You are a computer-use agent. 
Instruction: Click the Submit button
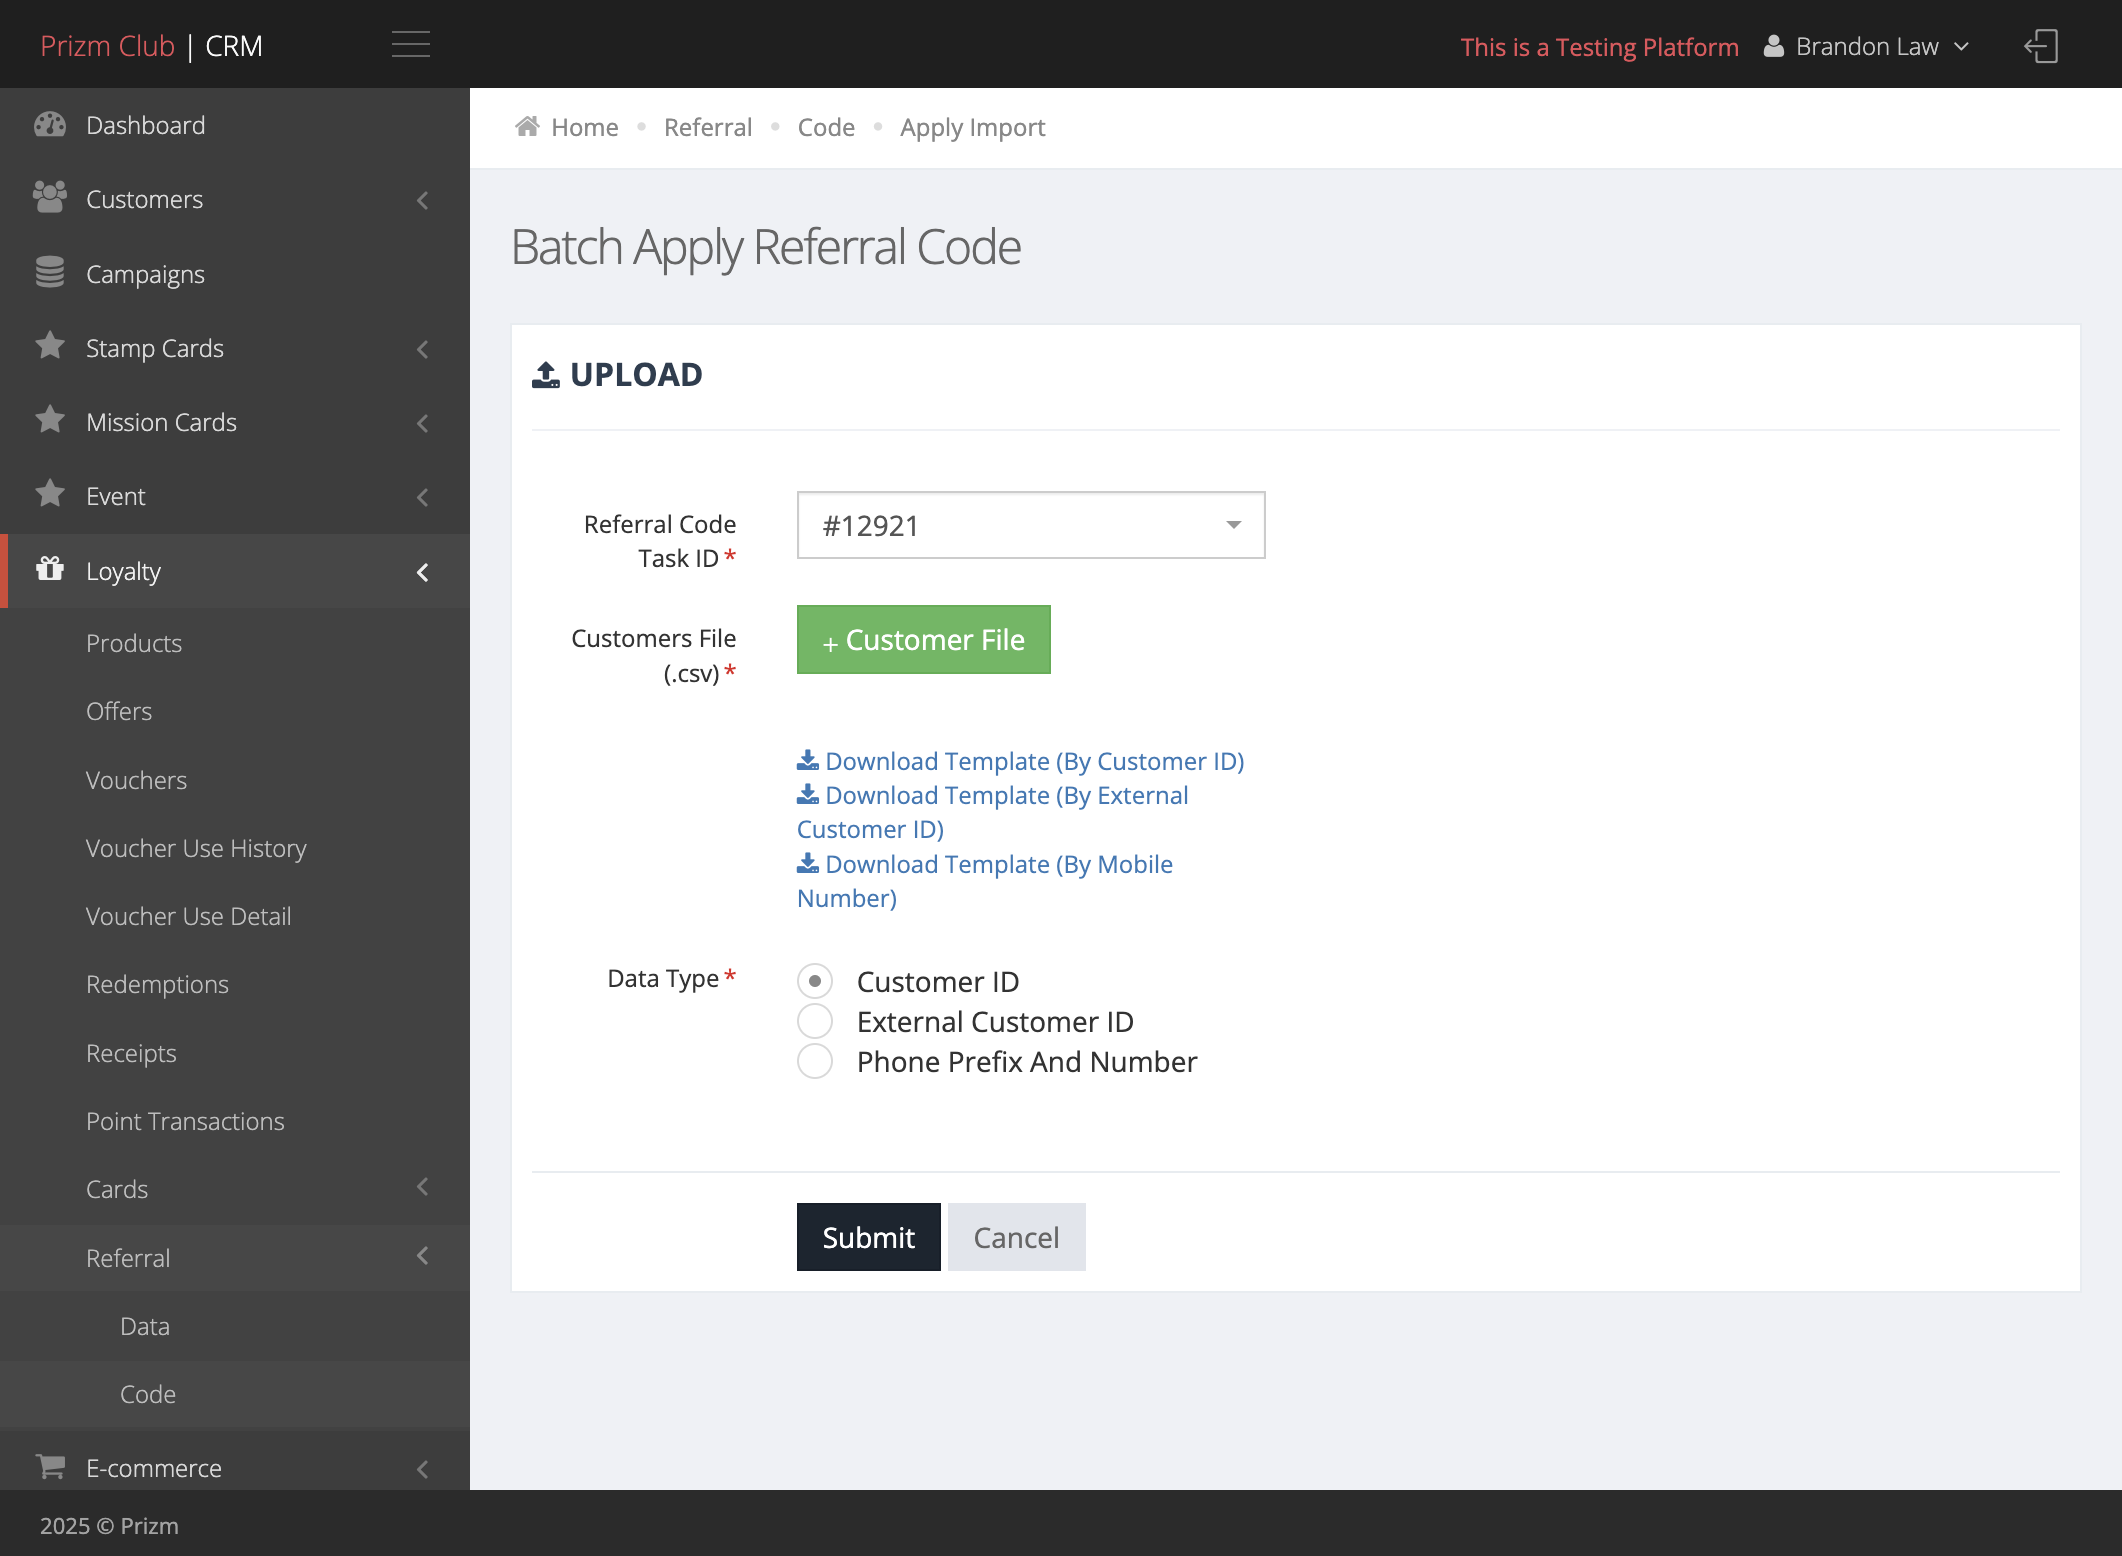tap(868, 1237)
